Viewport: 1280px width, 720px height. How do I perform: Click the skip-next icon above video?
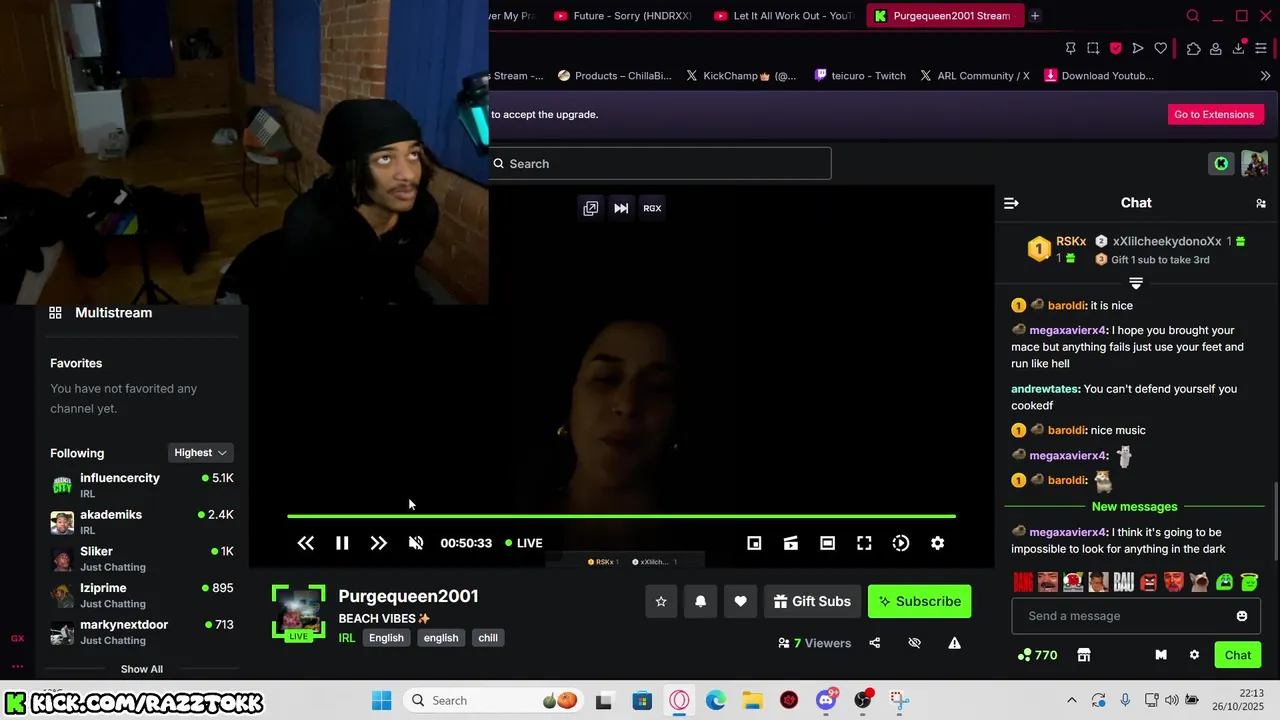621,208
